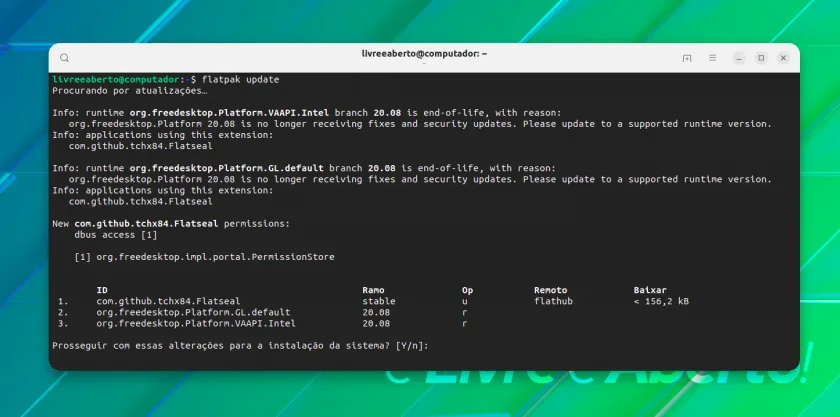Click the 'Procurando por atualizações' line
The width and height of the screenshot is (840, 417).
tap(130, 91)
